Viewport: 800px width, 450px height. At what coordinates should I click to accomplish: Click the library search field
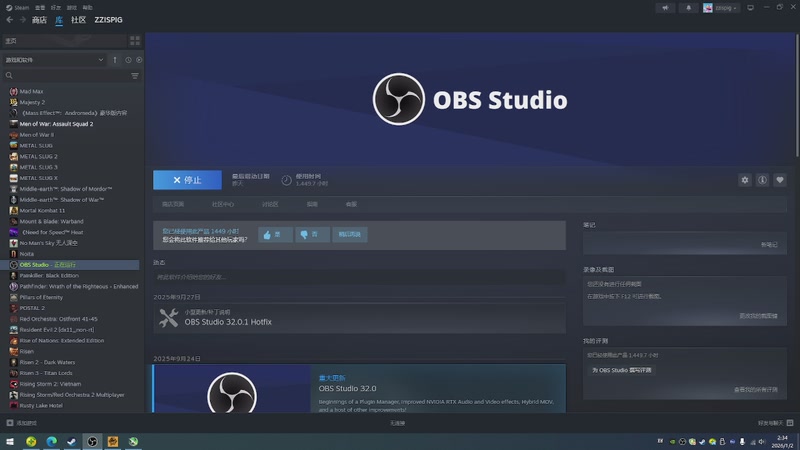(x=66, y=76)
